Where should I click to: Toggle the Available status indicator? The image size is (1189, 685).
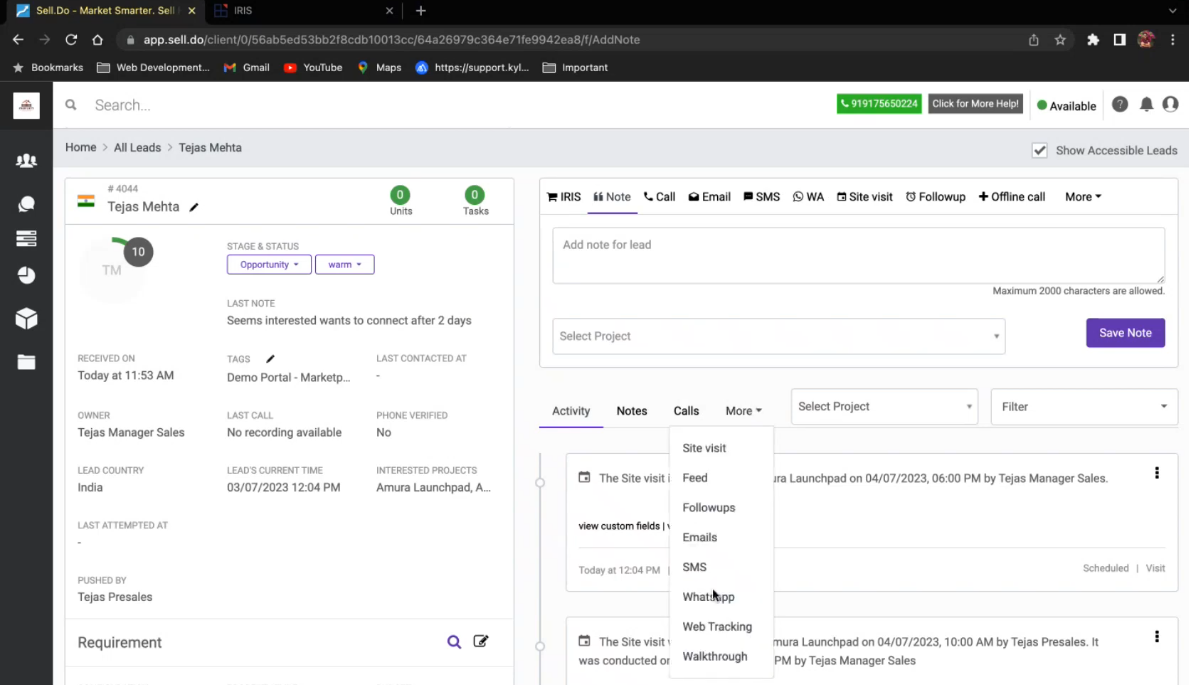pyautogui.click(x=1066, y=105)
